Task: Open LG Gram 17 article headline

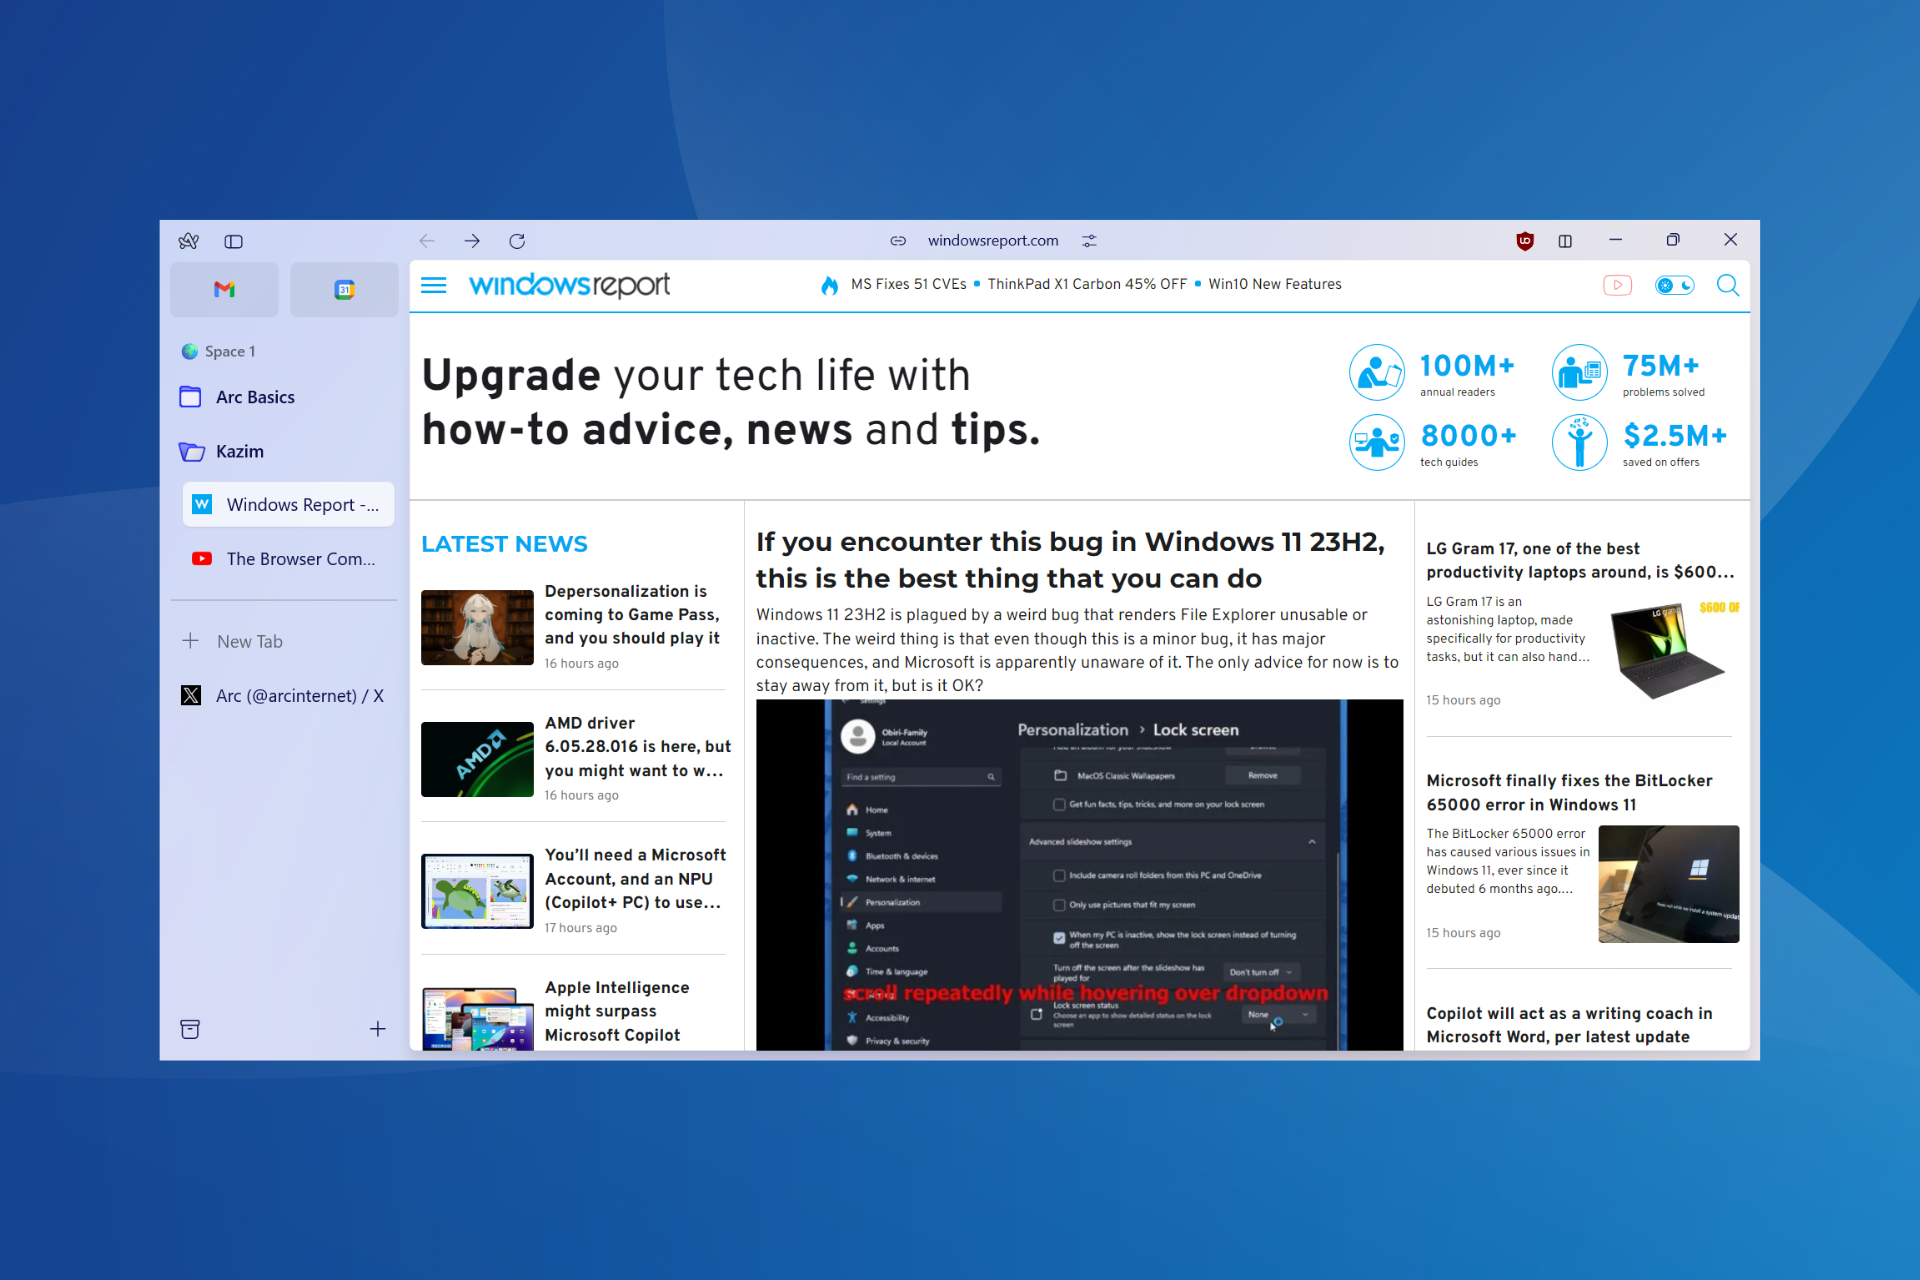Action: tap(1580, 560)
